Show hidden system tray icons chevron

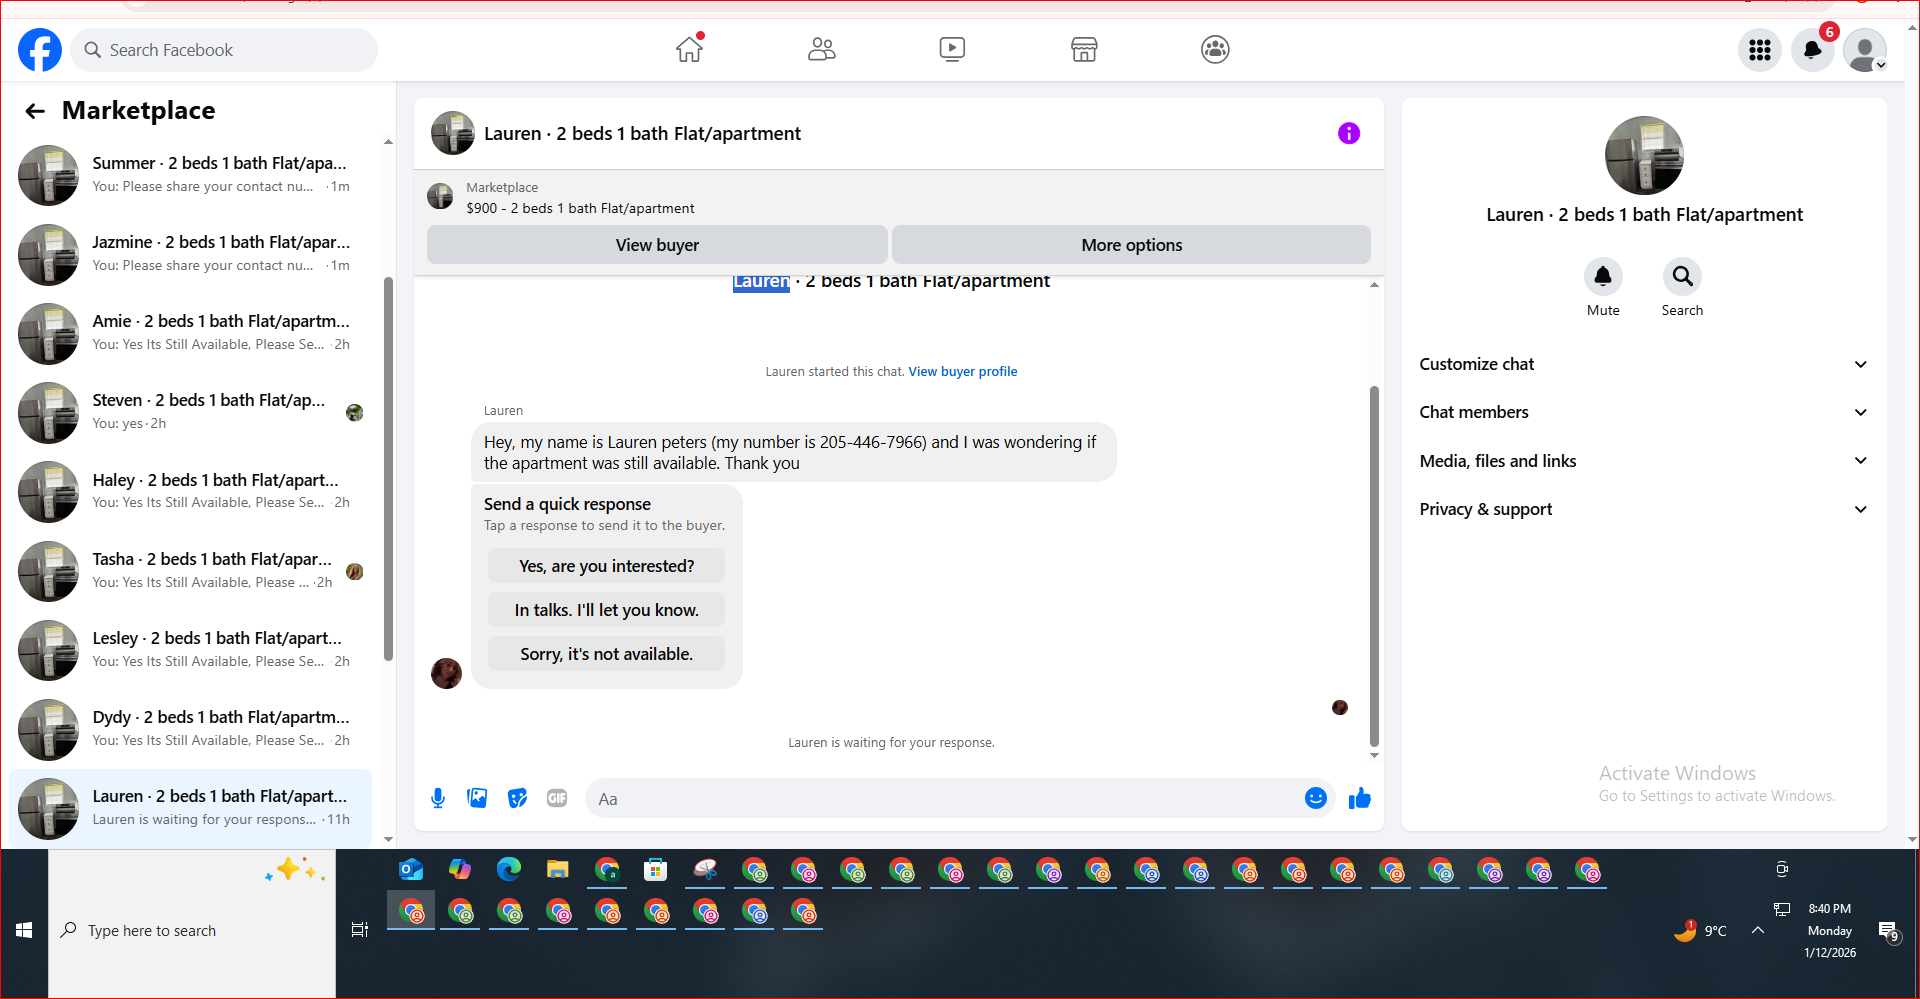(1758, 930)
